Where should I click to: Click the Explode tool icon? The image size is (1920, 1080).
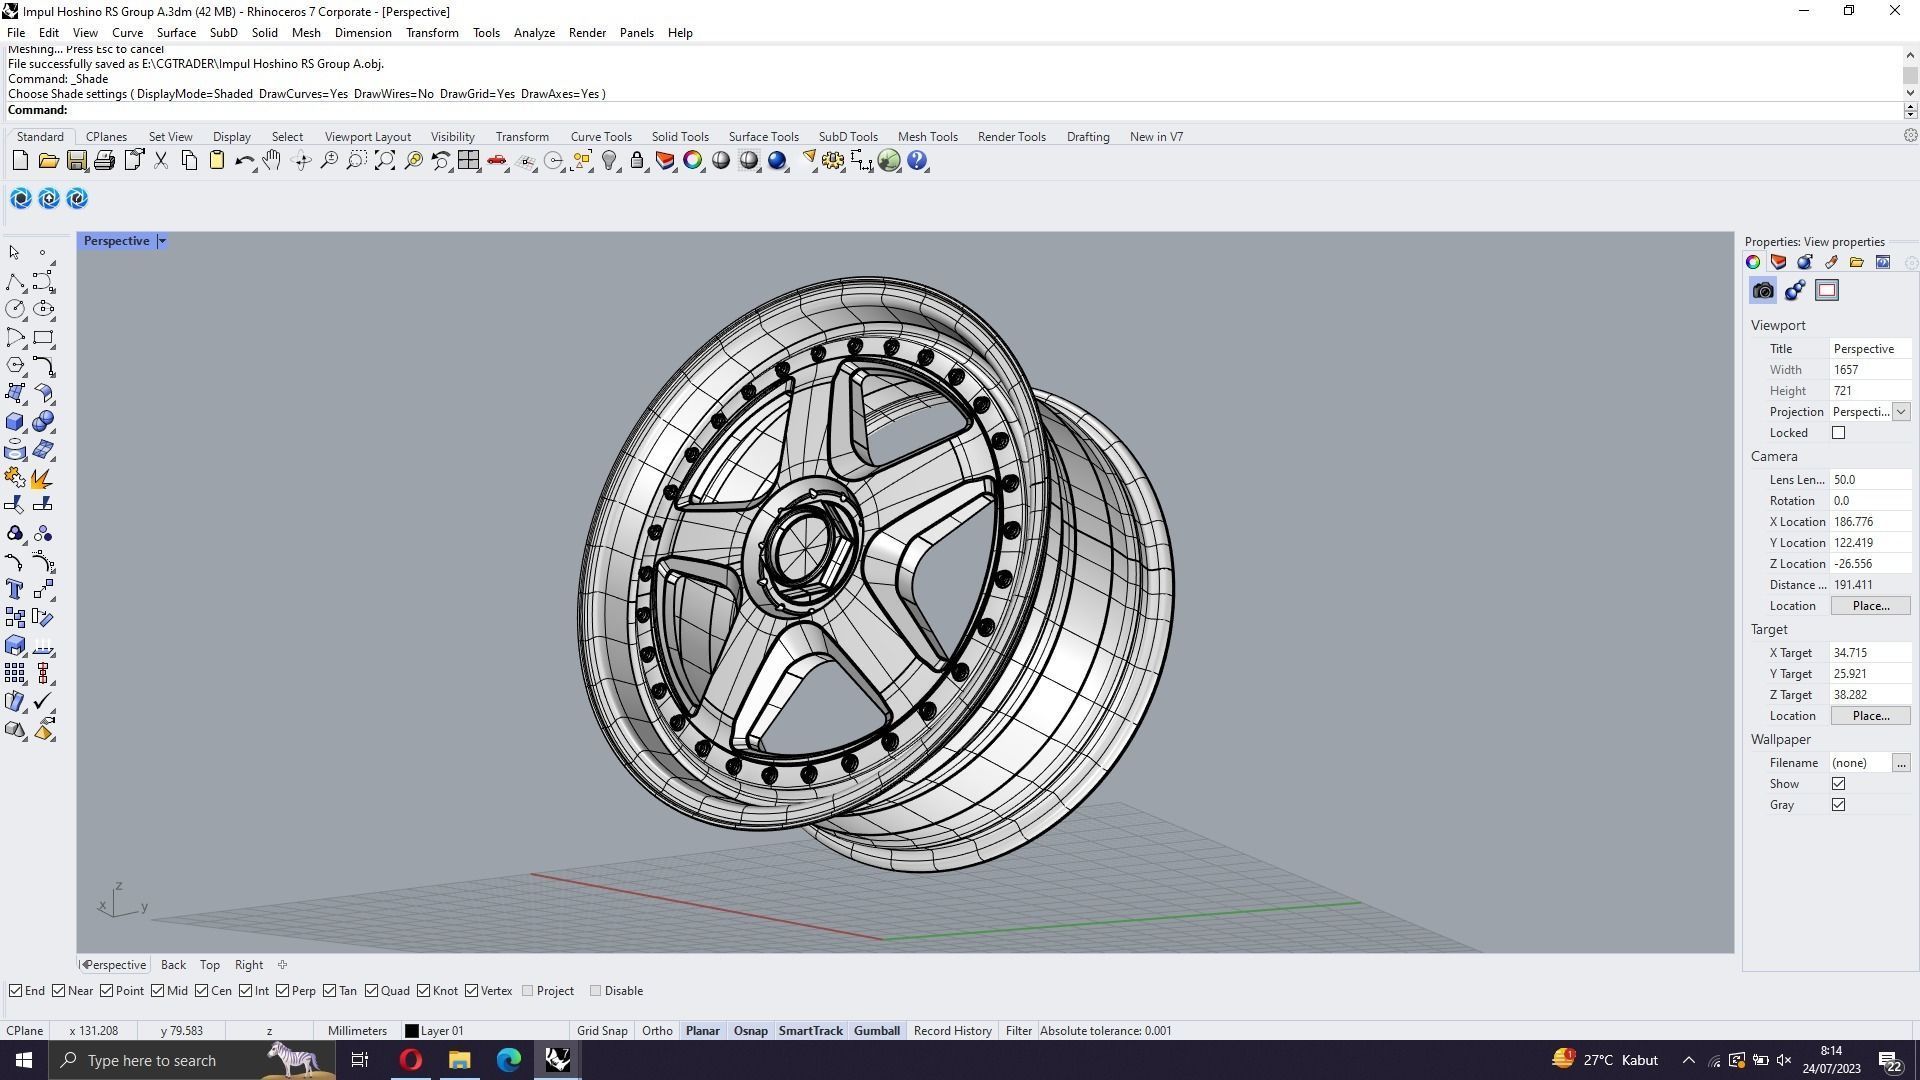pos(42,479)
